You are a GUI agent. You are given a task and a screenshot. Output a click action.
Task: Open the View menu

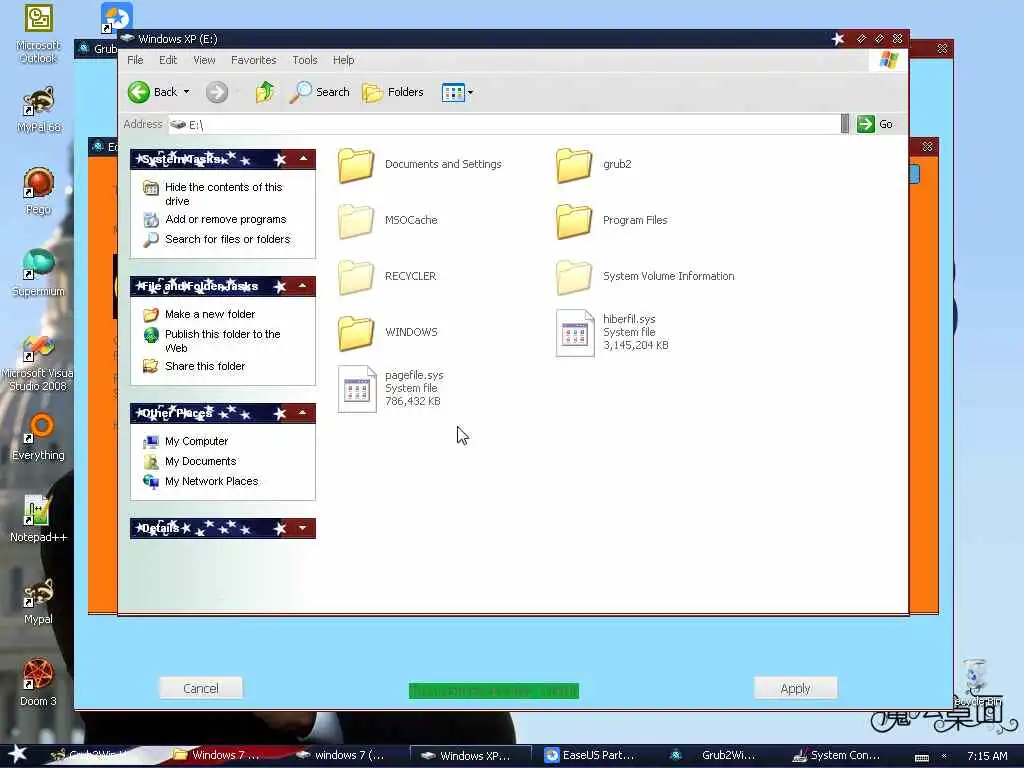coord(204,60)
